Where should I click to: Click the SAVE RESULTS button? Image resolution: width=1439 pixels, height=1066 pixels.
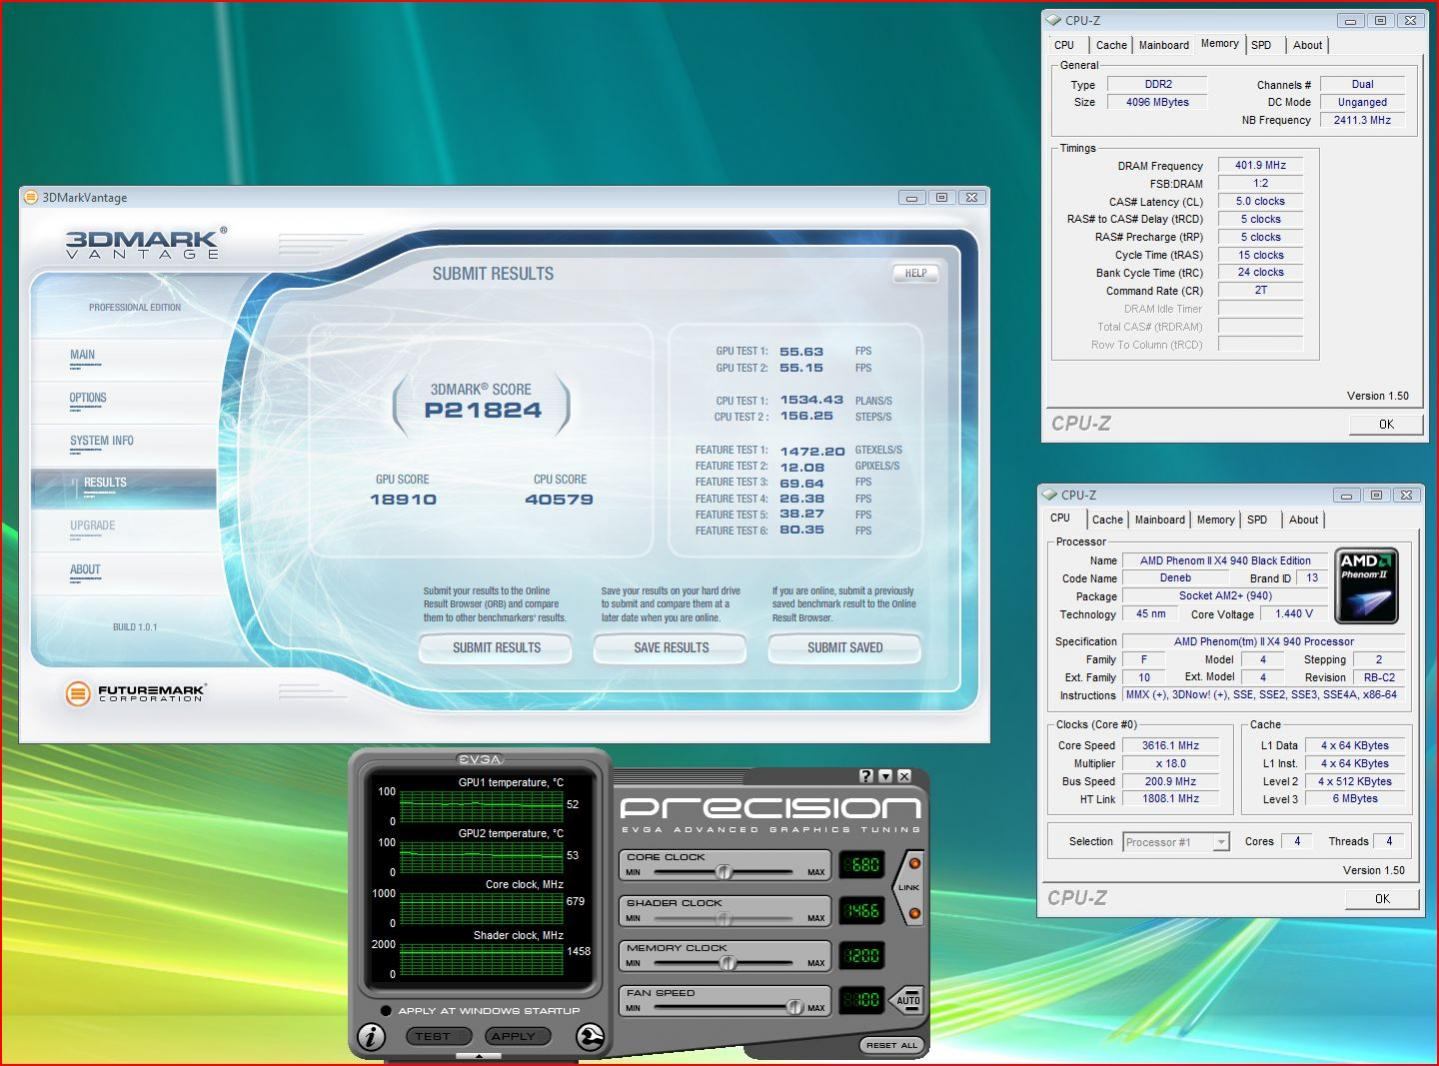pyautogui.click(x=671, y=648)
